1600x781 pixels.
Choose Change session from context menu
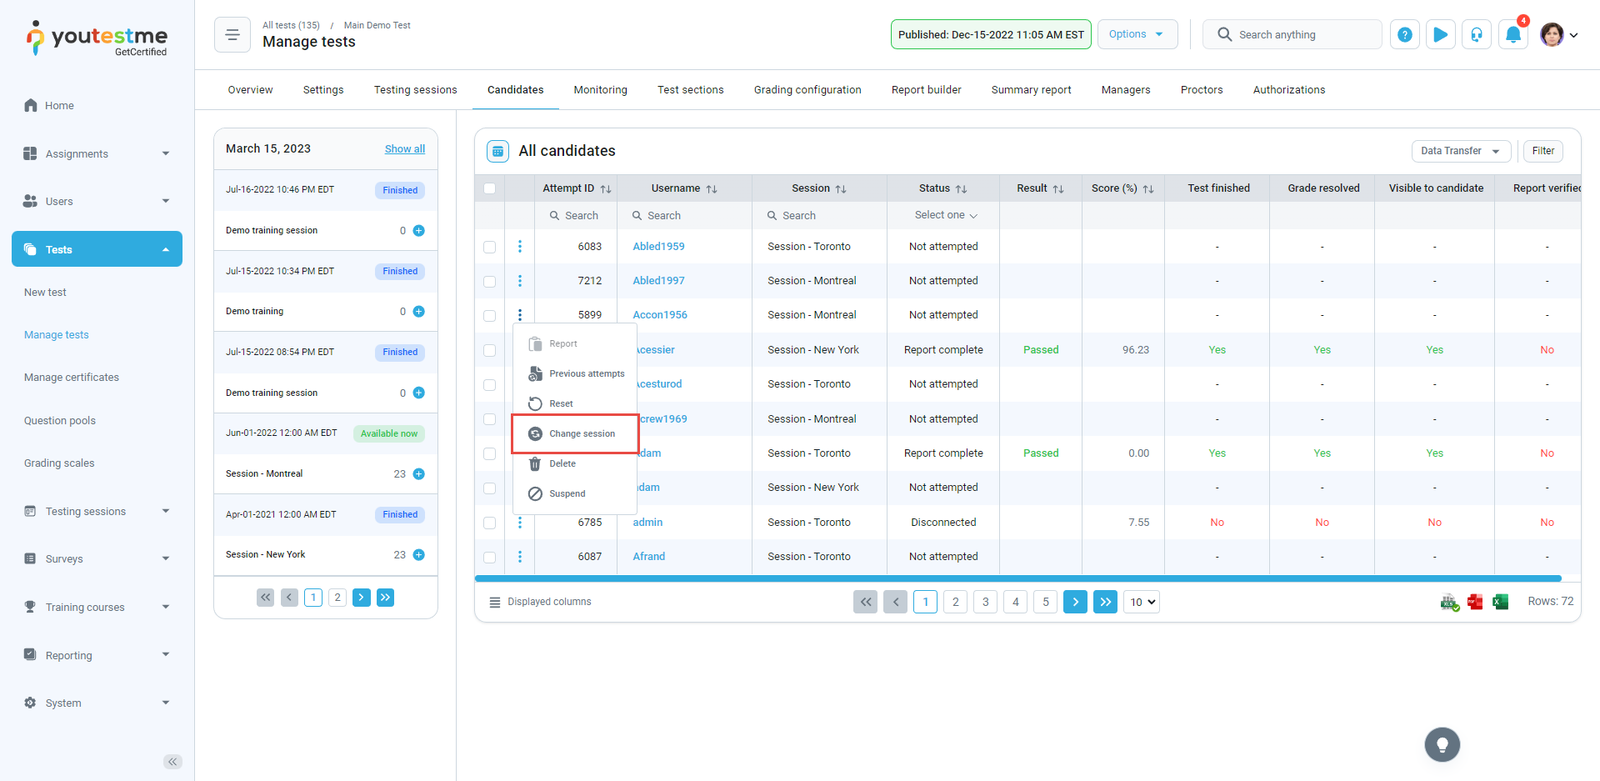581,434
